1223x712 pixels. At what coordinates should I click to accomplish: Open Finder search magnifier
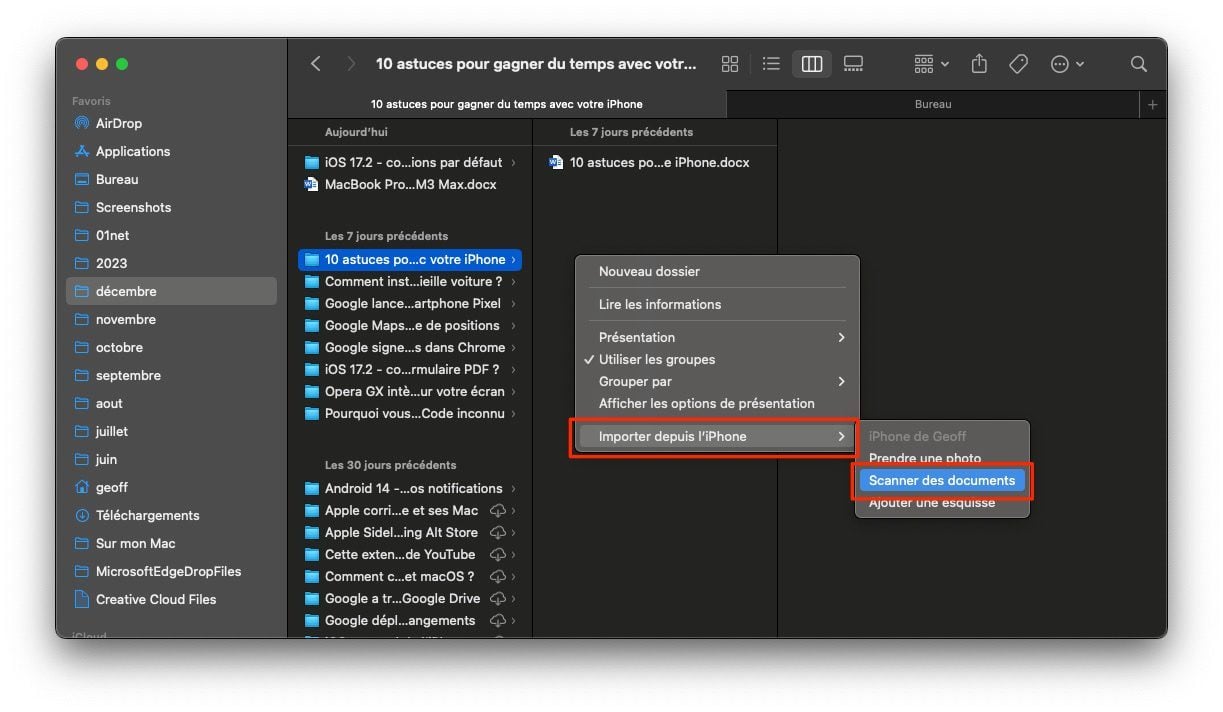point(1138,64)
